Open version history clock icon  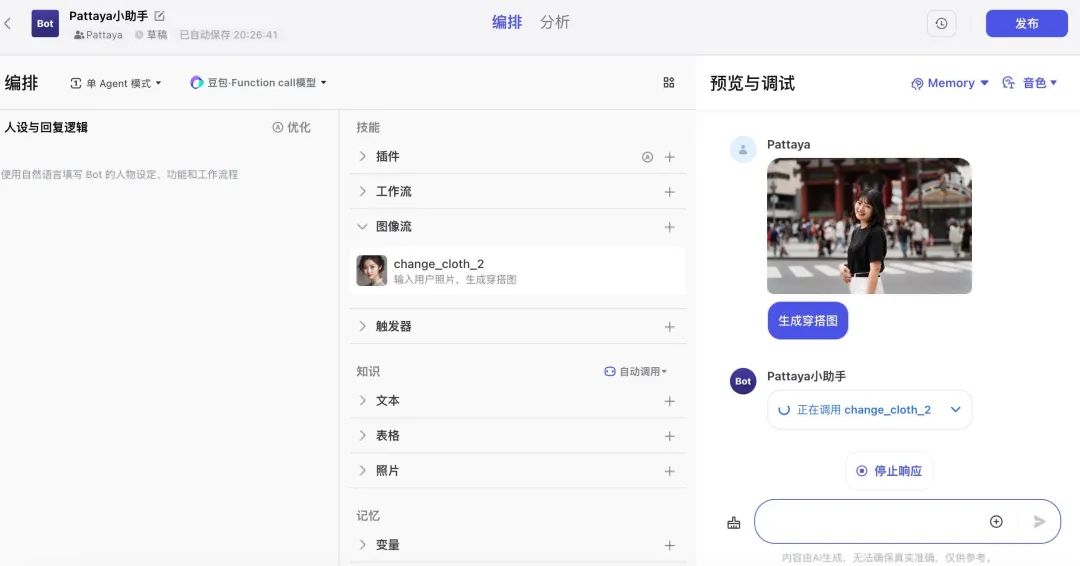point(941,23)
